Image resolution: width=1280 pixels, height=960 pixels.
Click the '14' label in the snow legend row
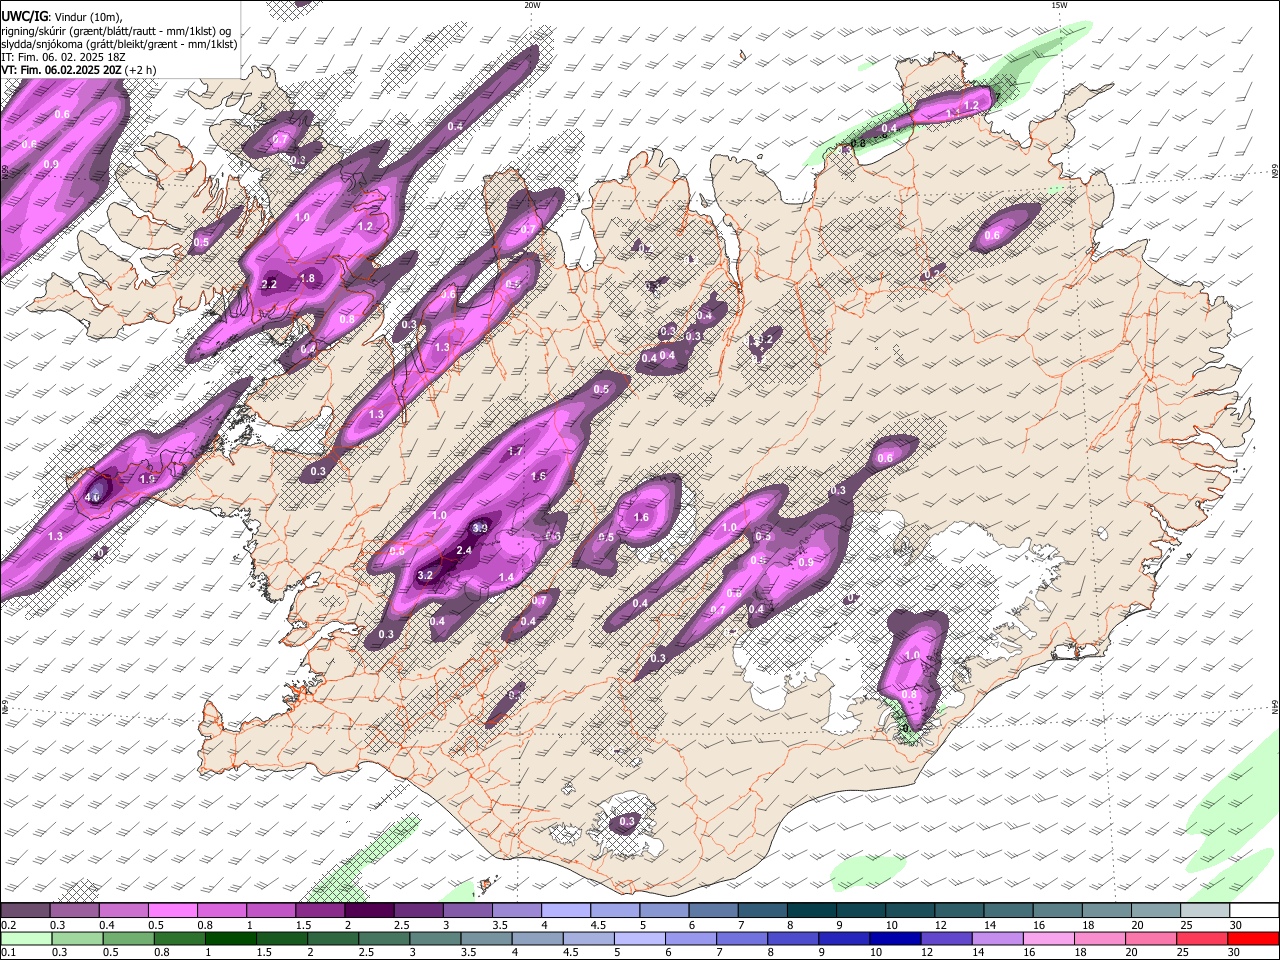(990, 925)
